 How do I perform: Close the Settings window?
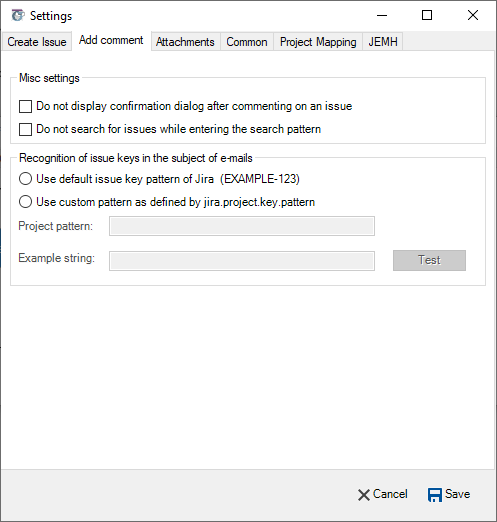point(473,15)
